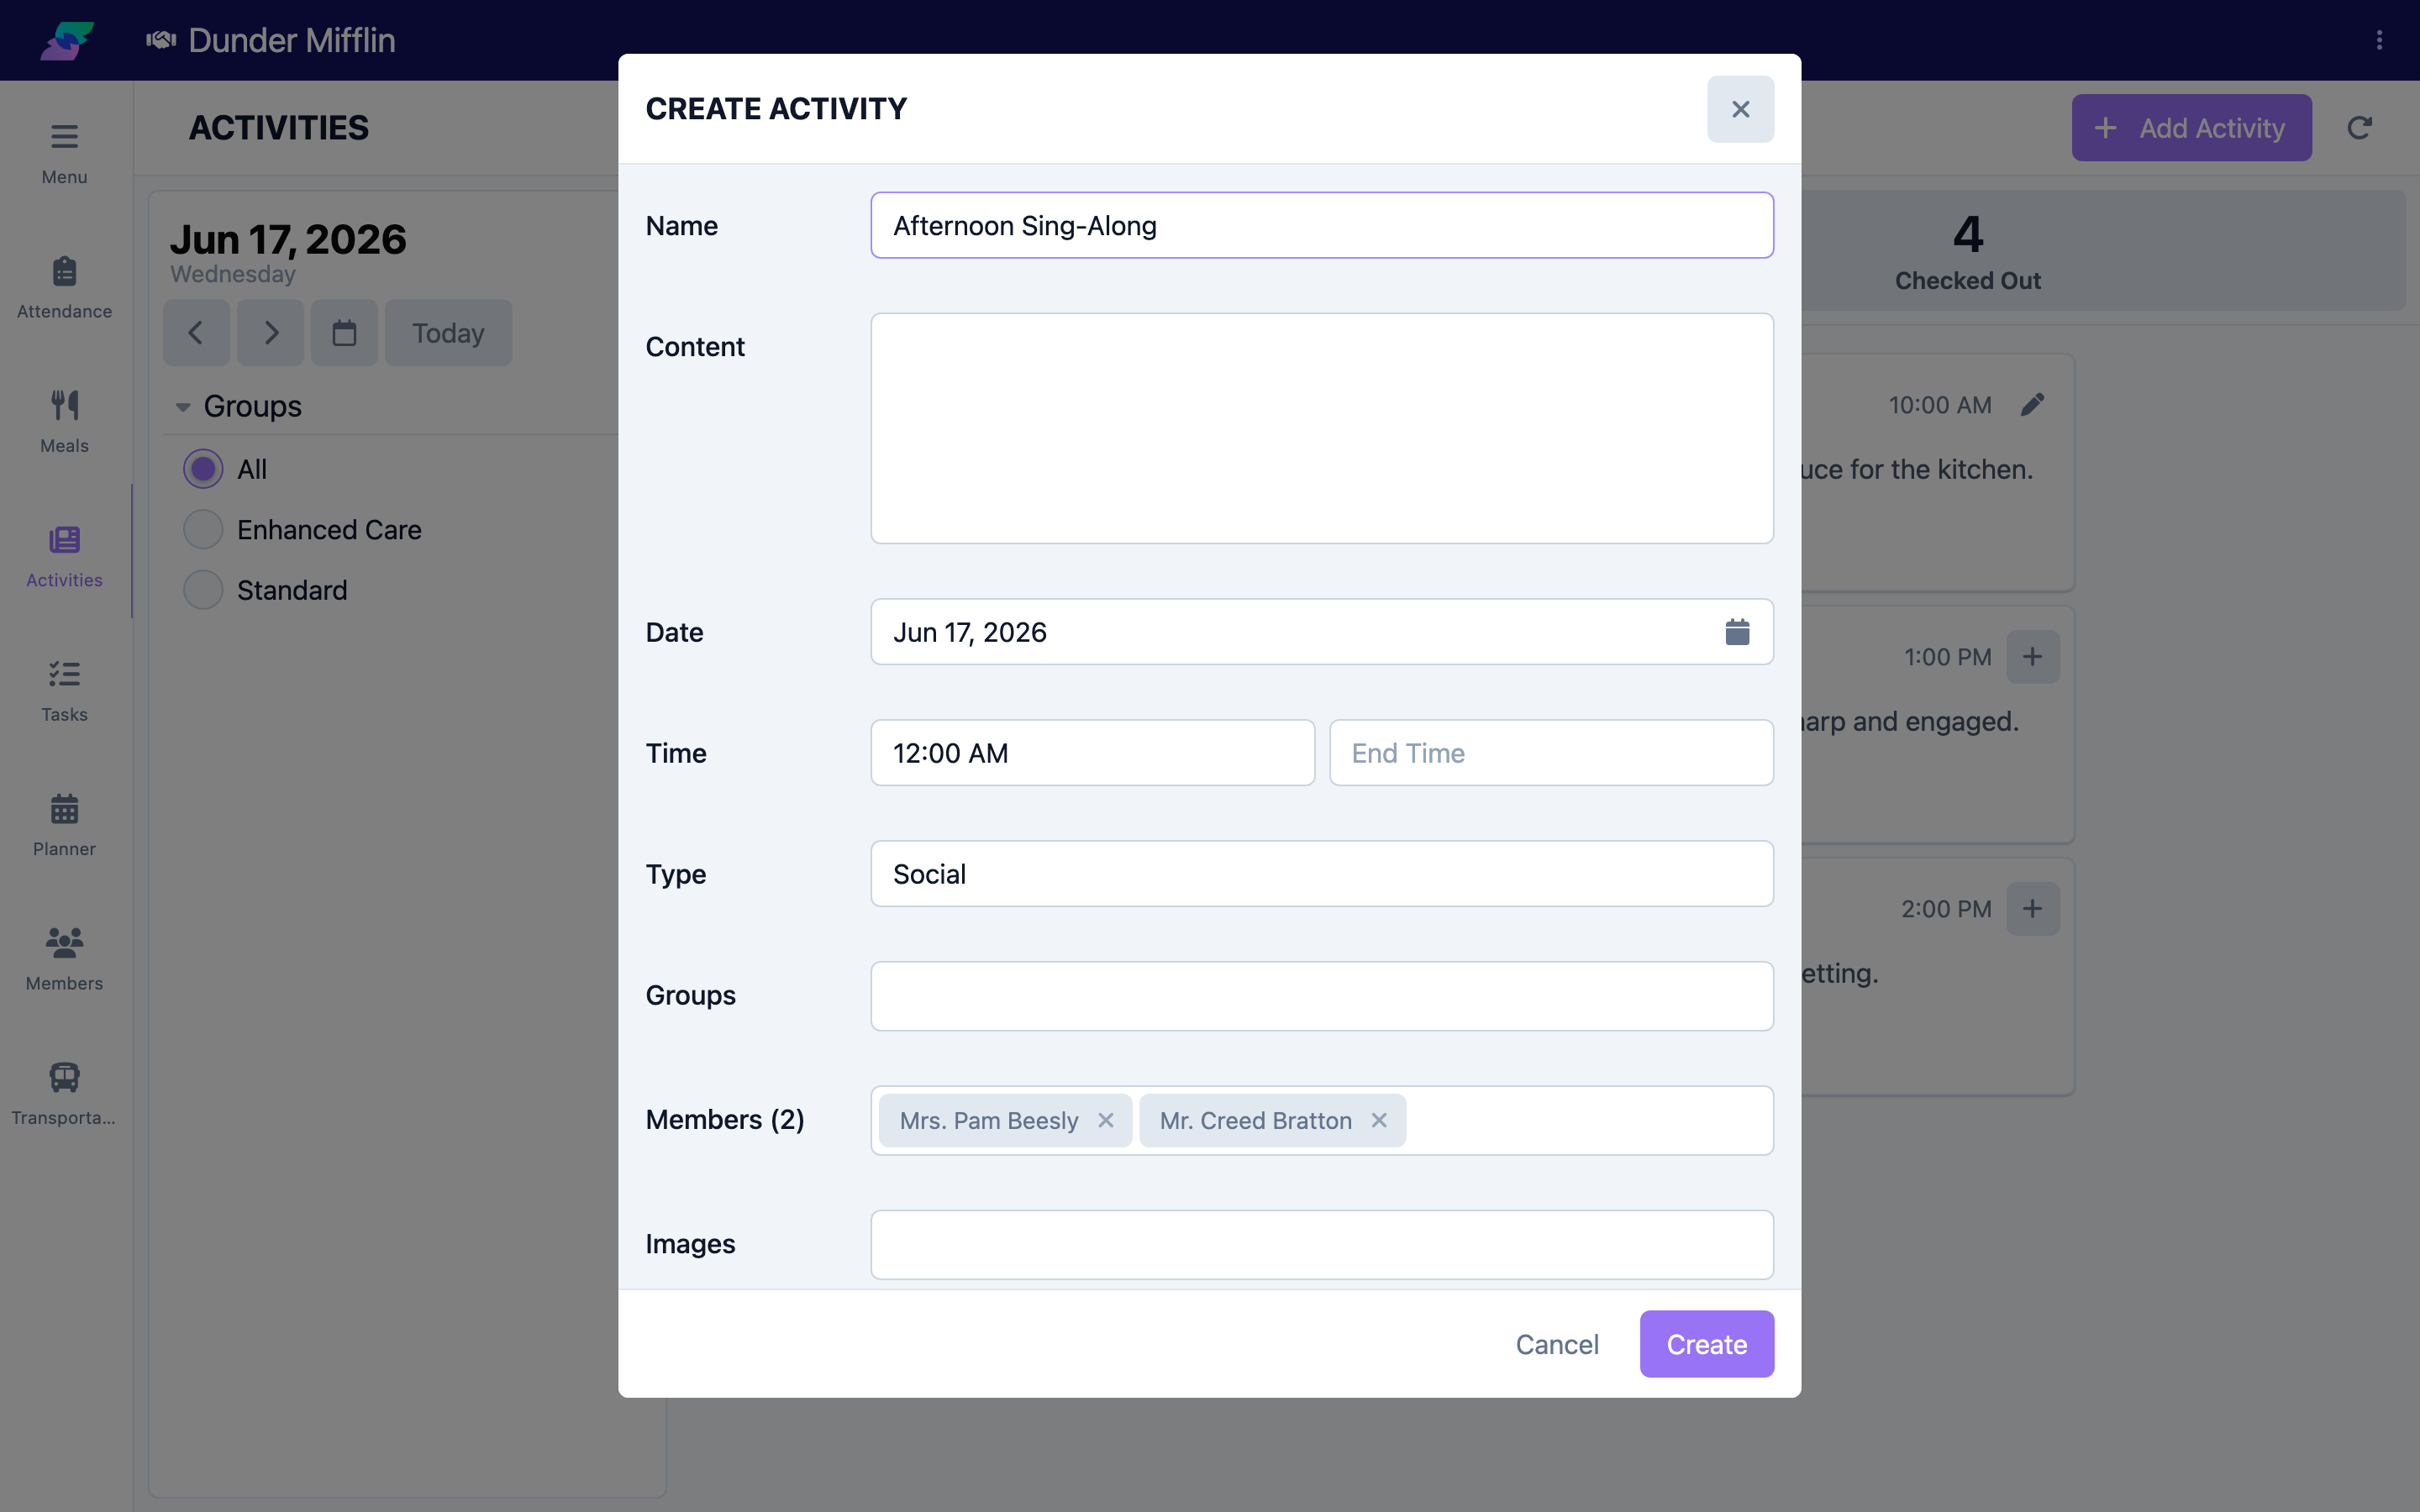Viewport: 2420px width, 1512px height.
Task: Select the Enhanced Care radio button
Action: 203,530
